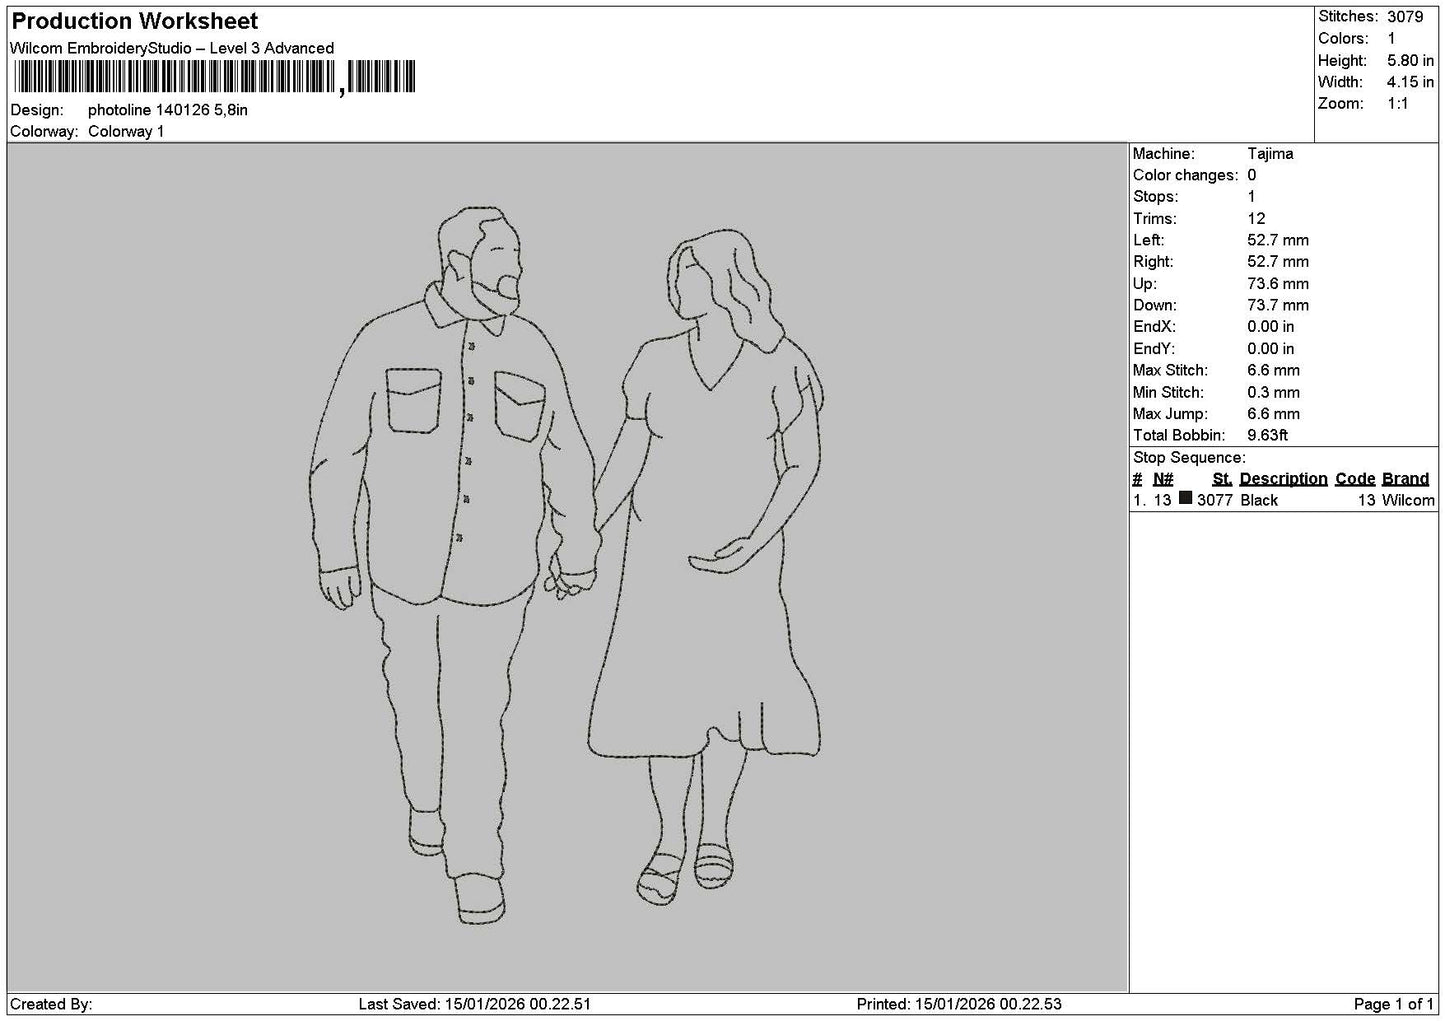Click the stitch count 3077 in stop sequence

tap(1215, 501)
